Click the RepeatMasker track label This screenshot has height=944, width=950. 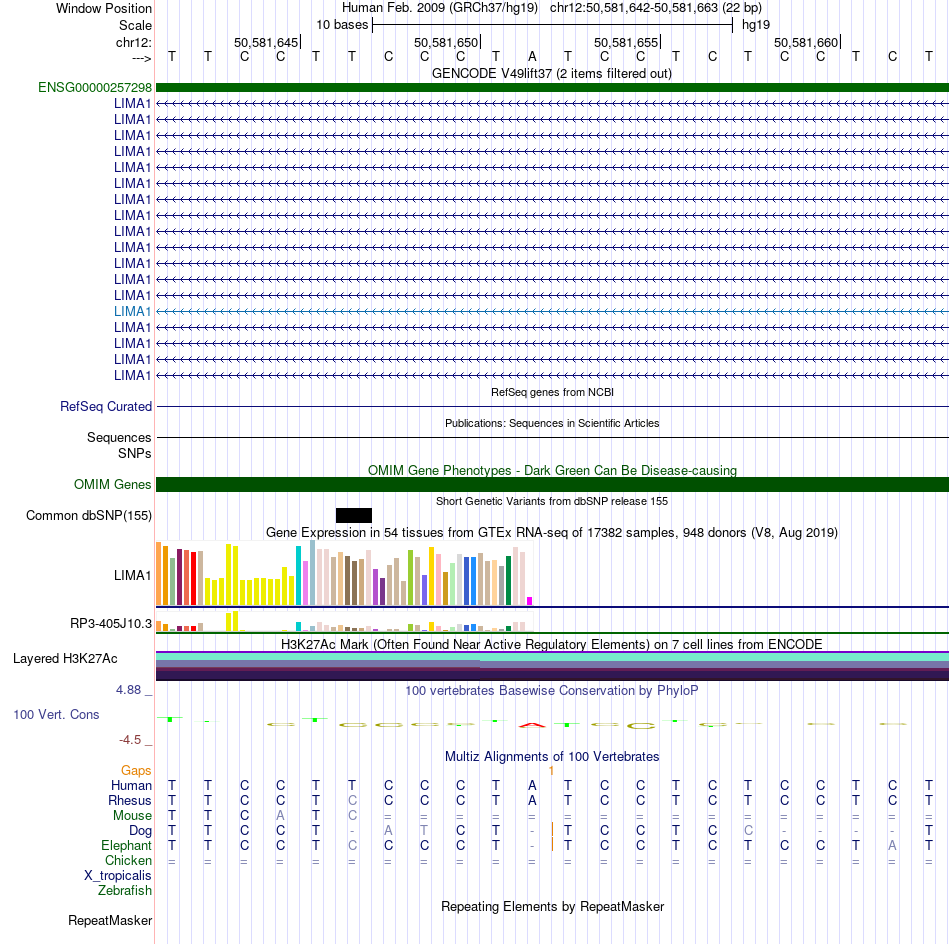[x=110, y=920]
